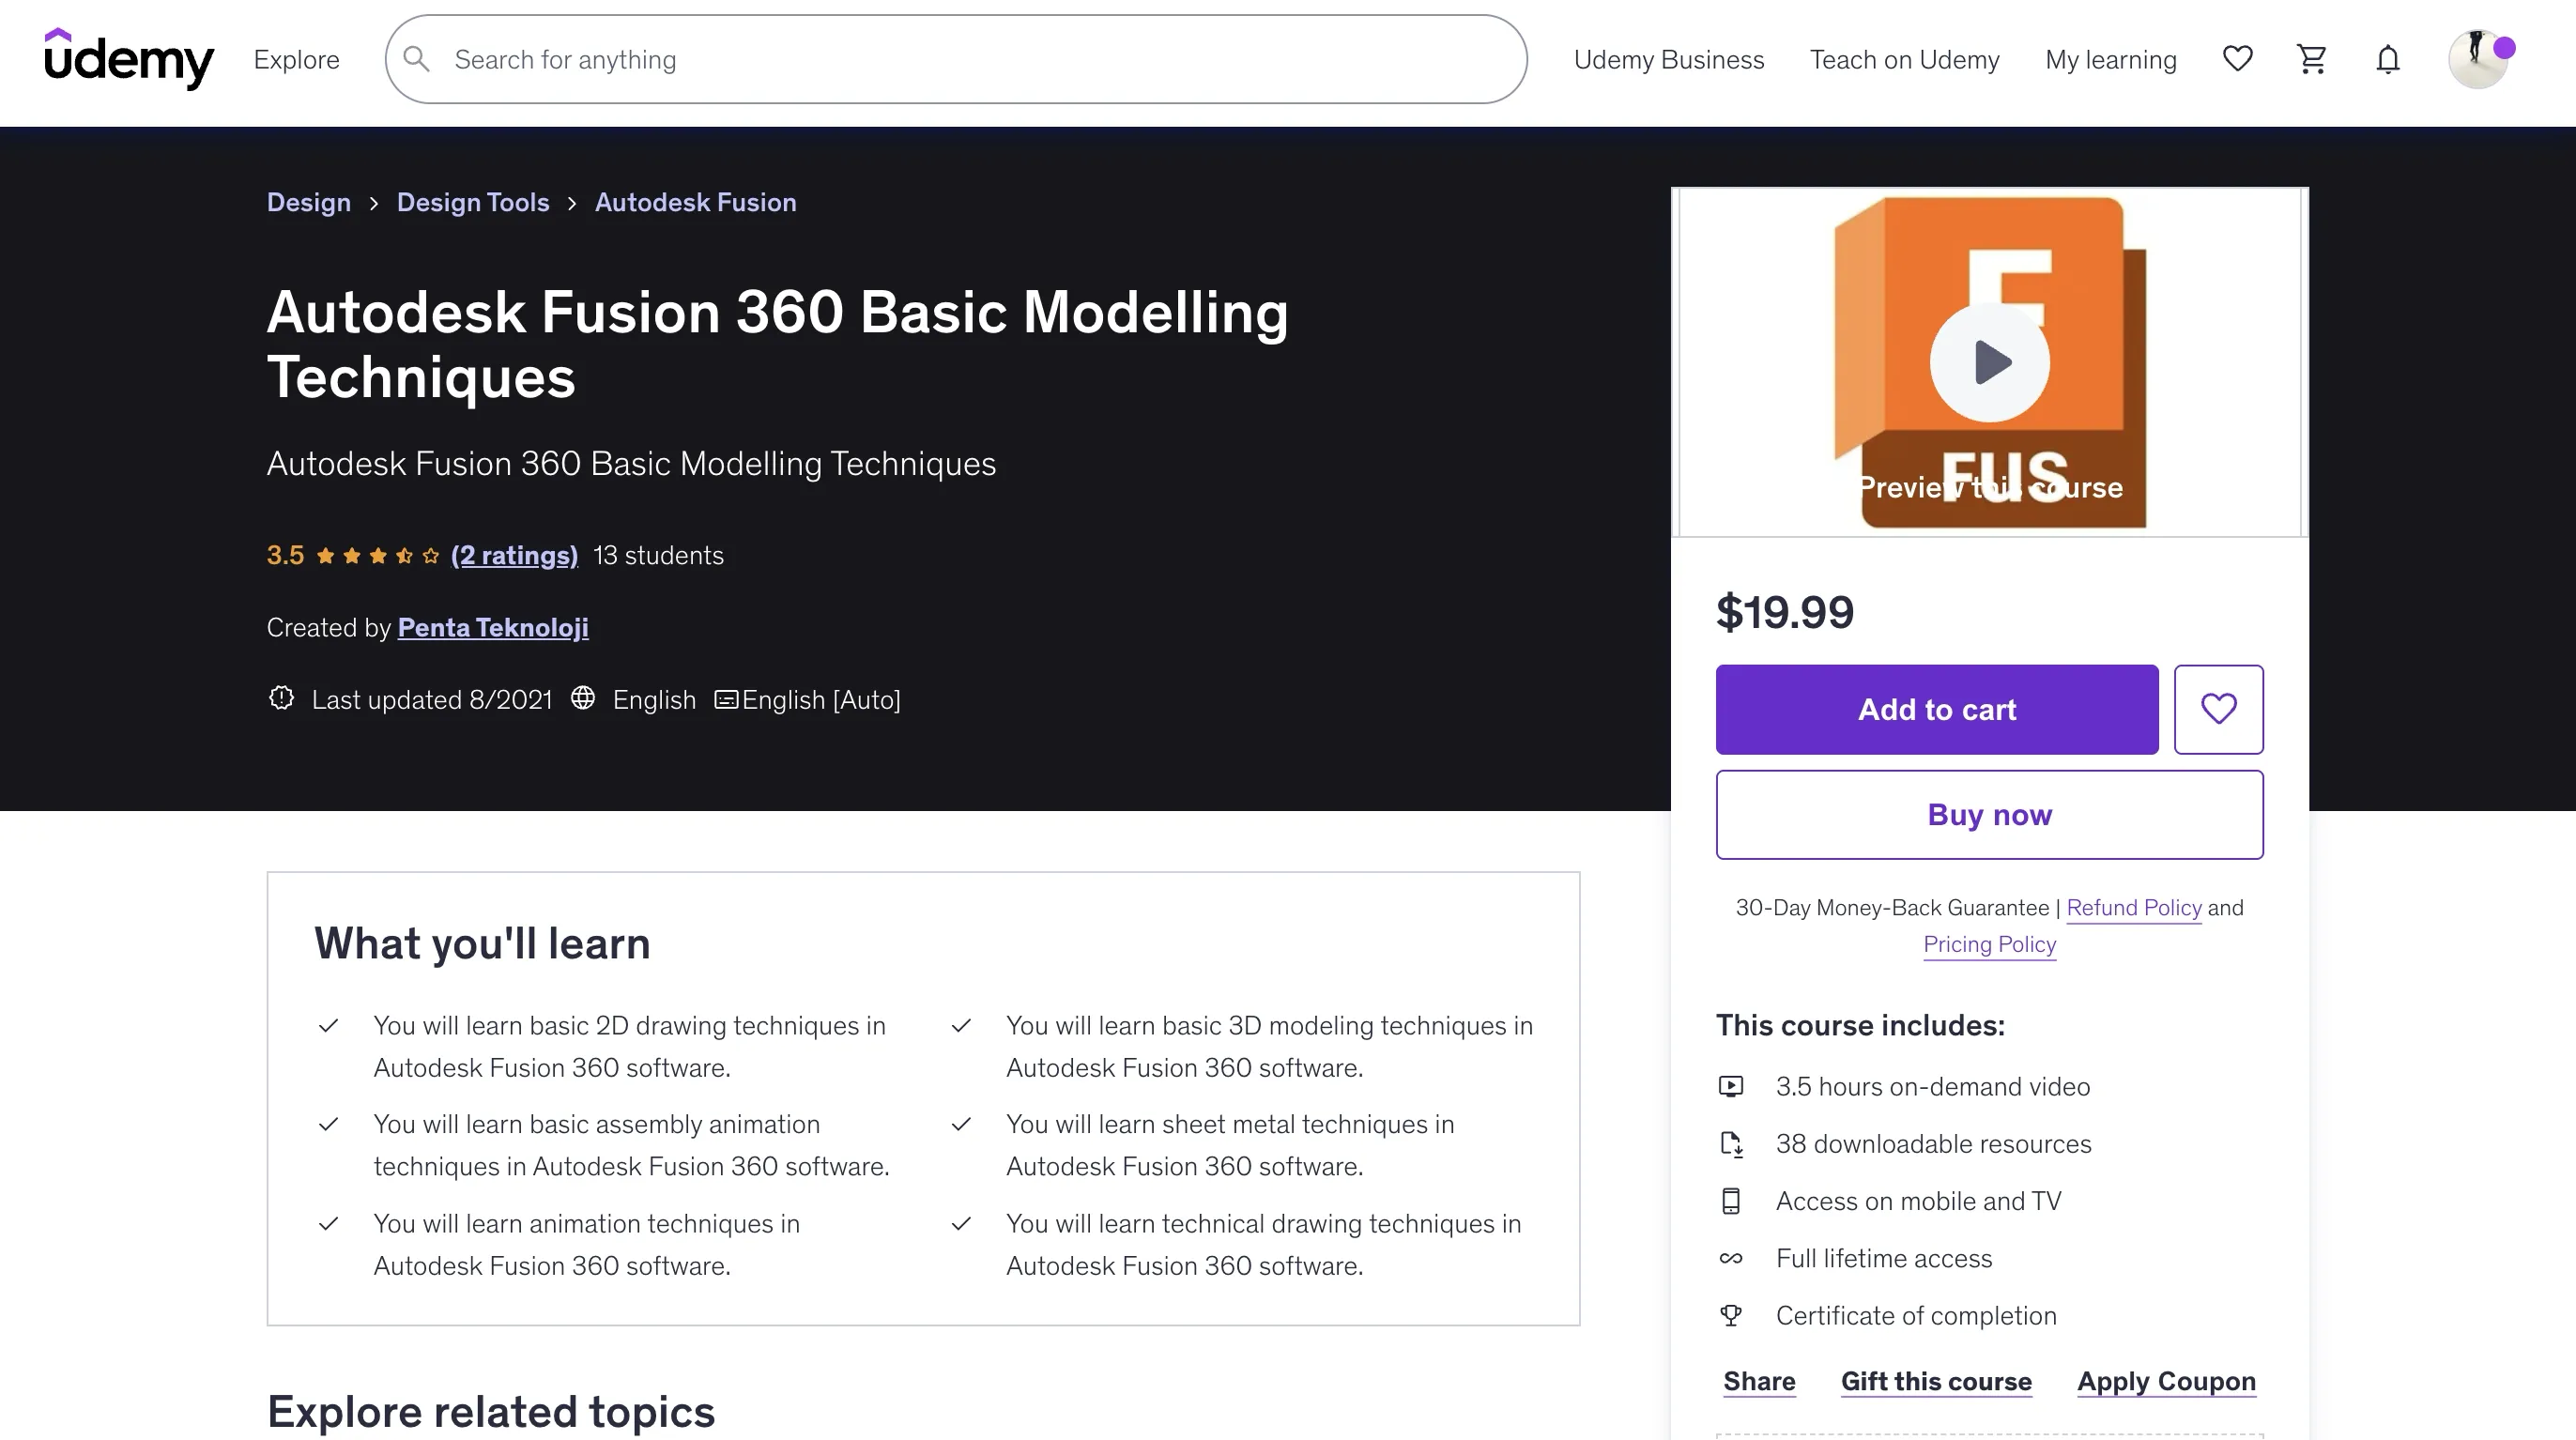Click the Add to cart button

coord(1936,709)
